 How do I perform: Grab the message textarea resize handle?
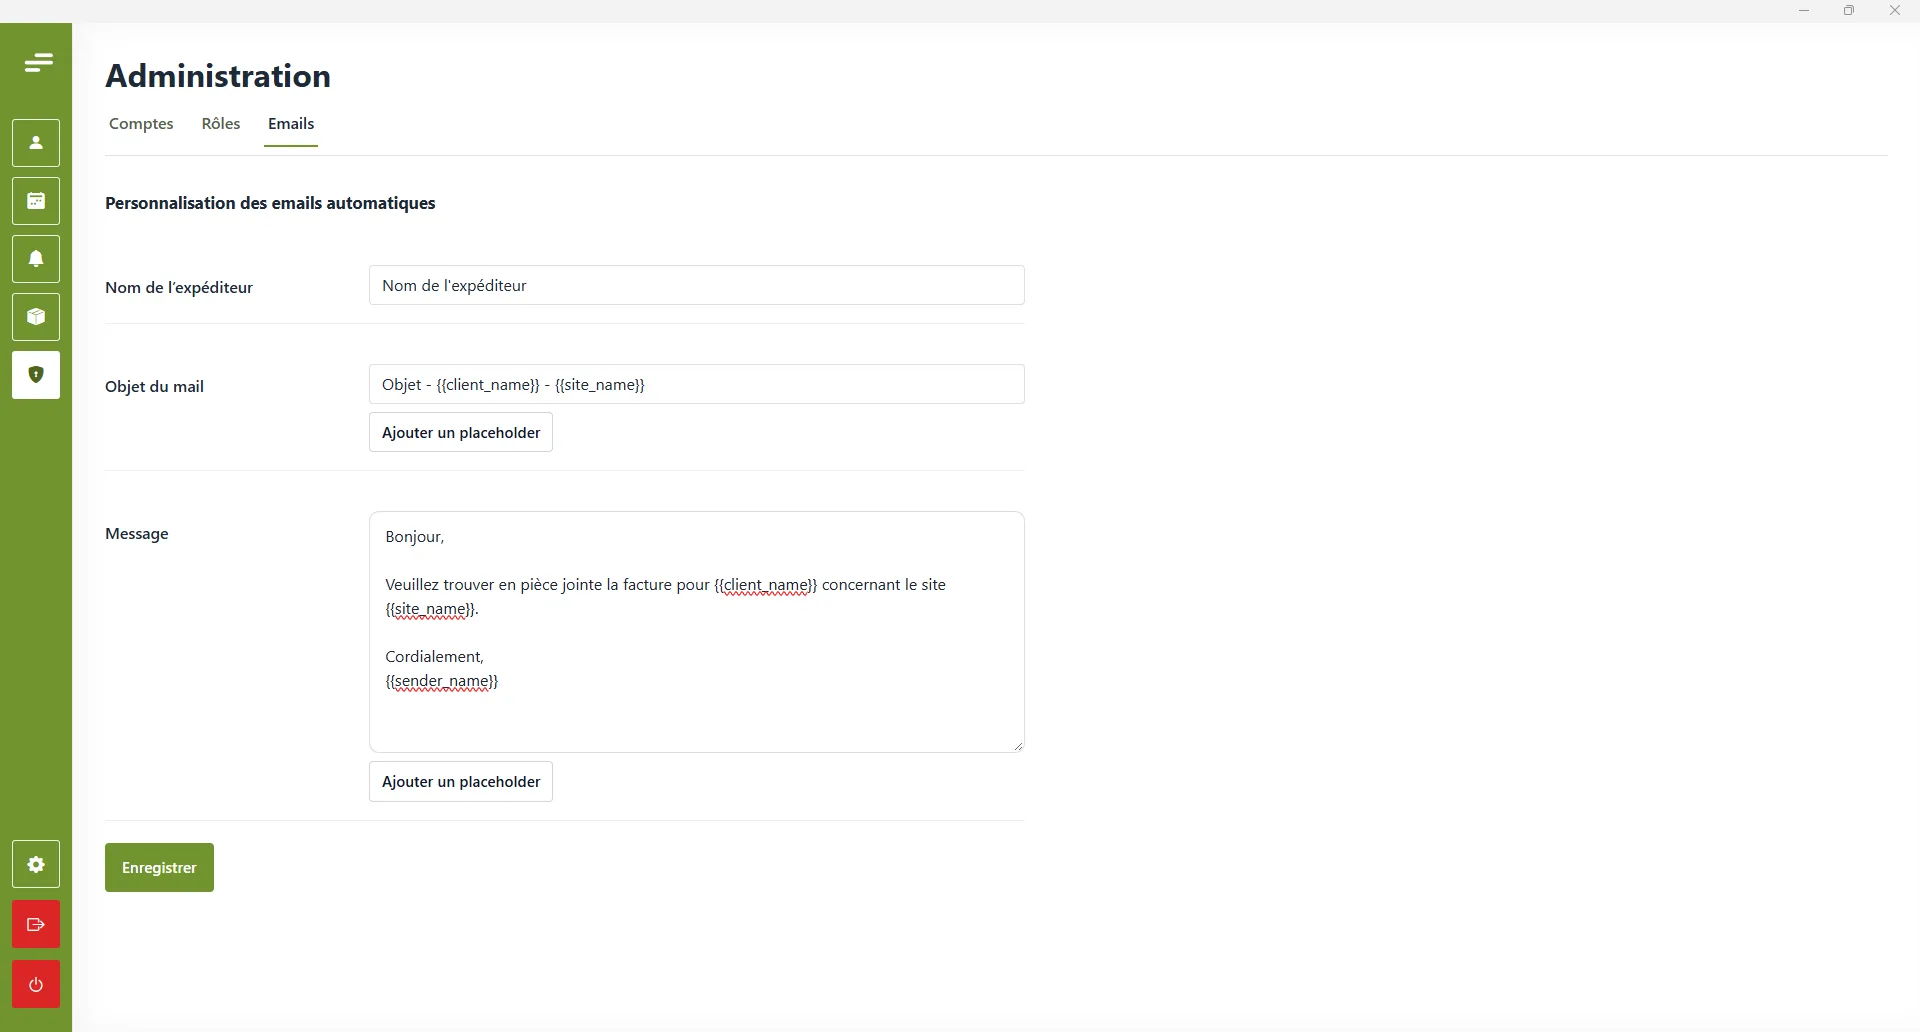pyautogui.click(x=1018, y=746)
